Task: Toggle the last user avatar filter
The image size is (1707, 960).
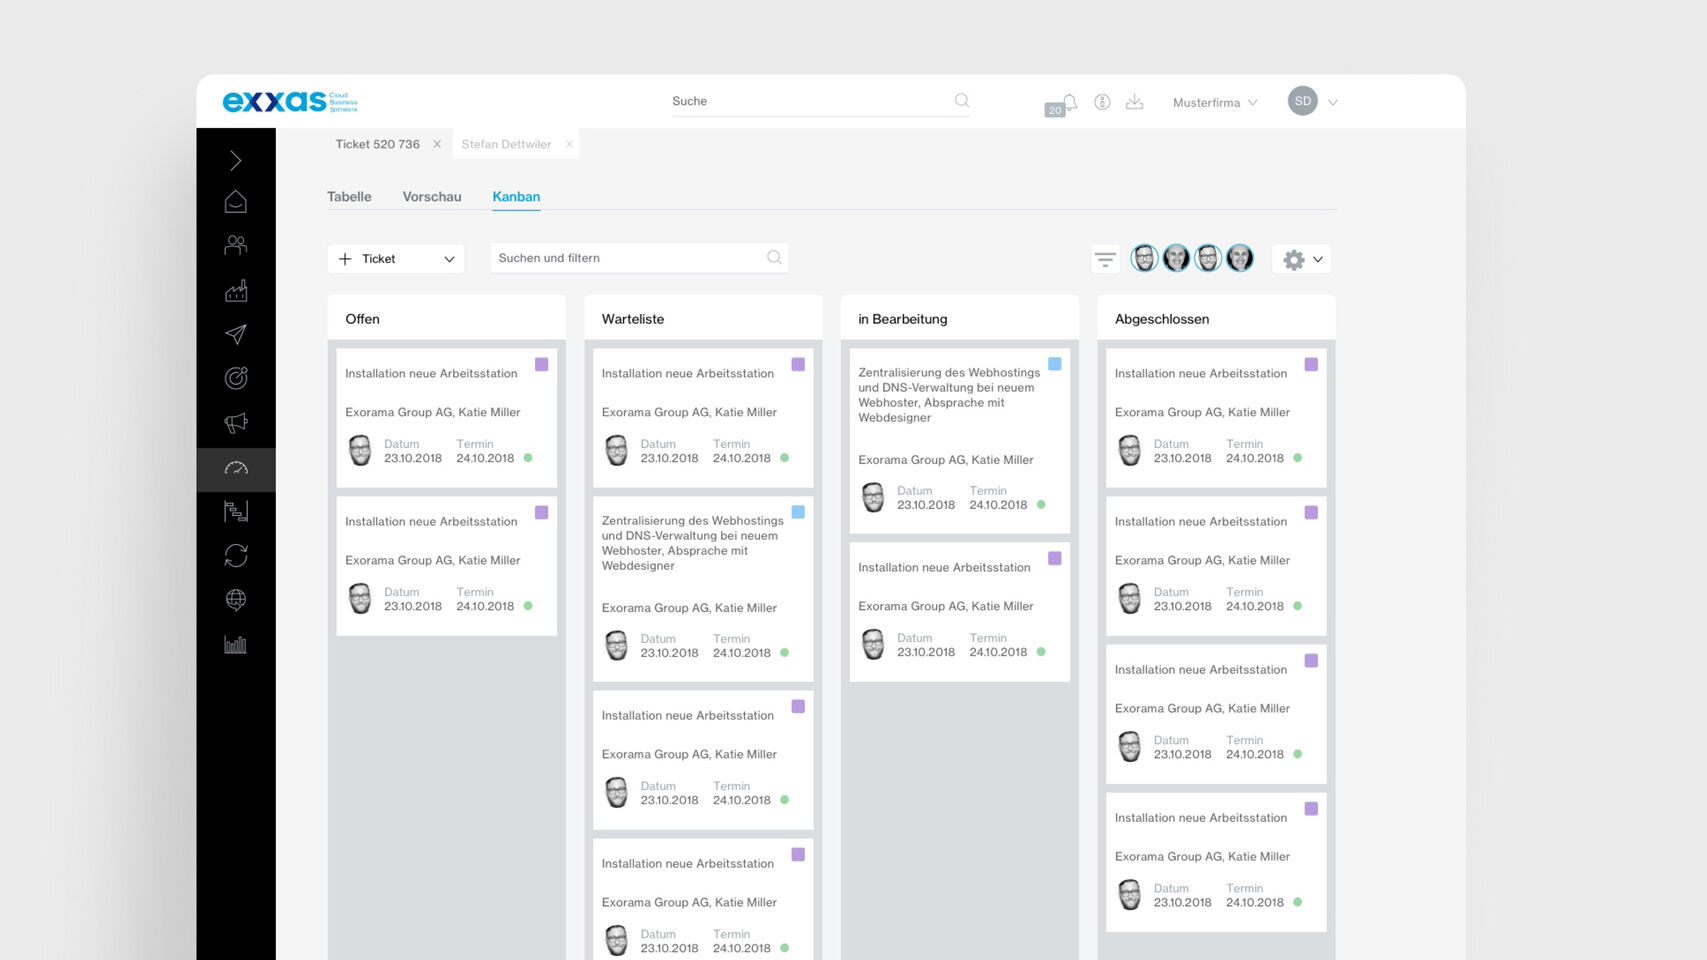Action: click(x=1240, y=259)
